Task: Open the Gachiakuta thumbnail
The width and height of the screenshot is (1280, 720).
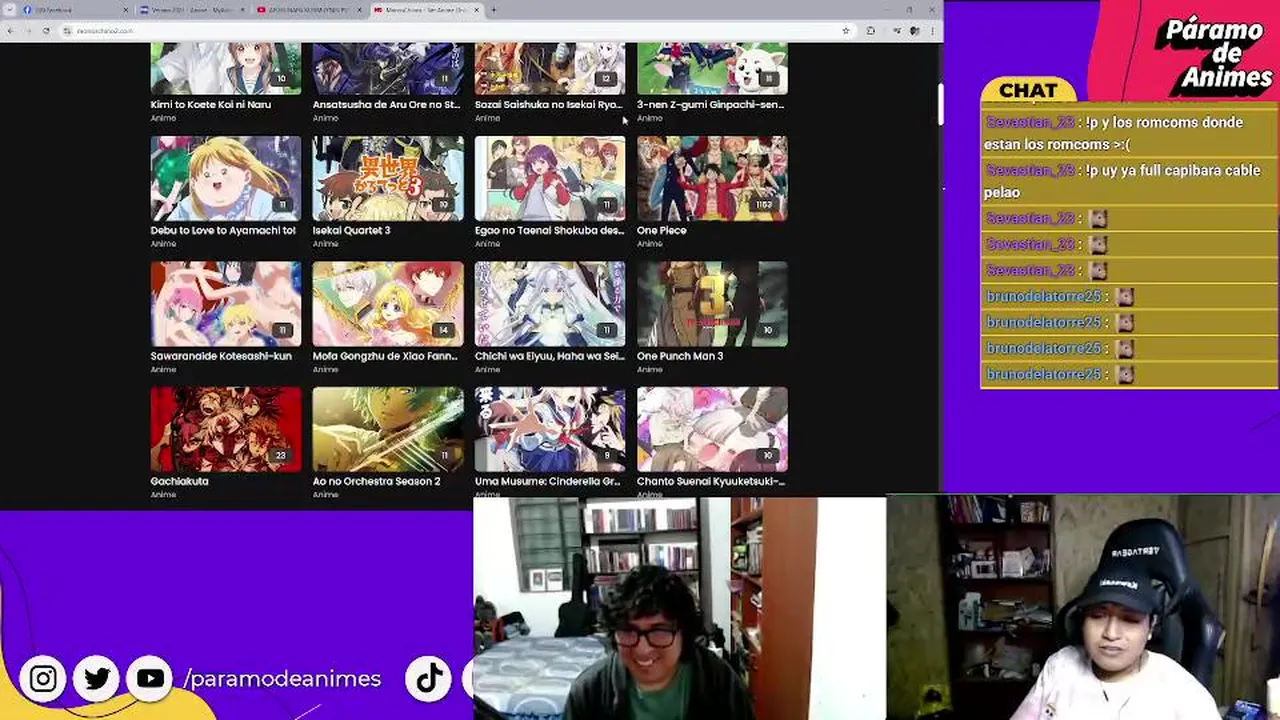Action: [226, 429]
